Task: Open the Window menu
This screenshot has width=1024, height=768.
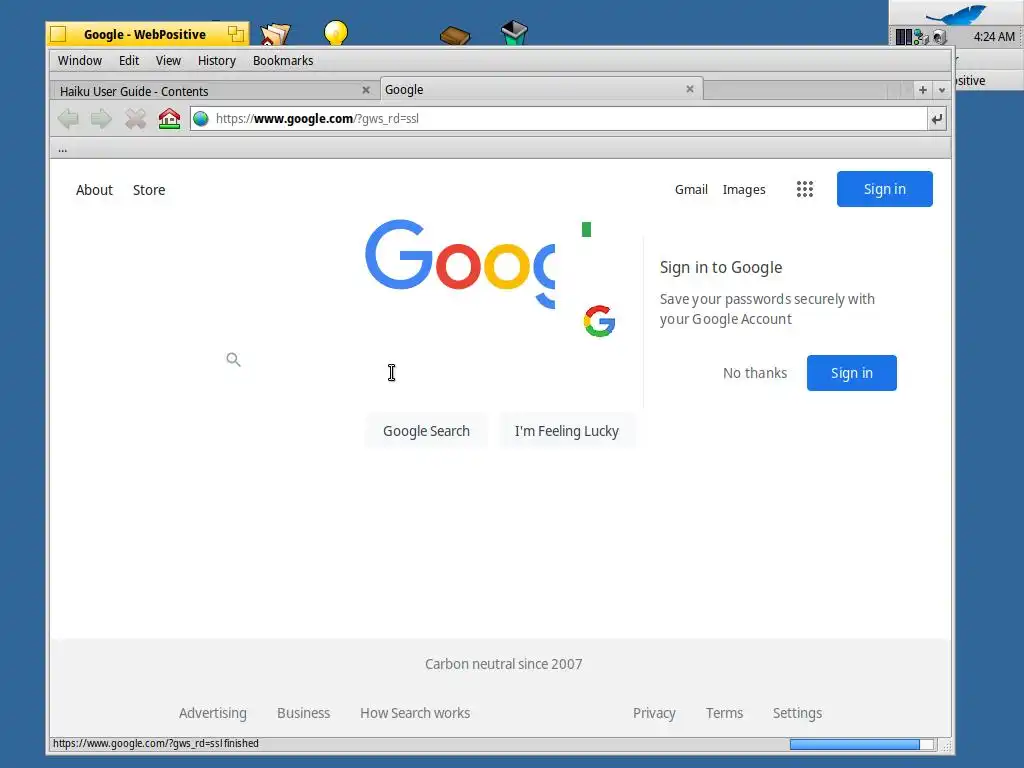Action: point(80,61)
